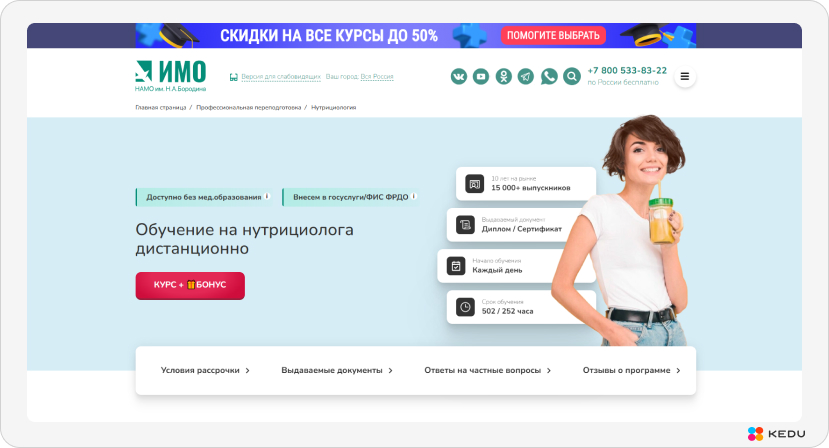Open 'Отзывы о программе' section

tap(627, 370)
